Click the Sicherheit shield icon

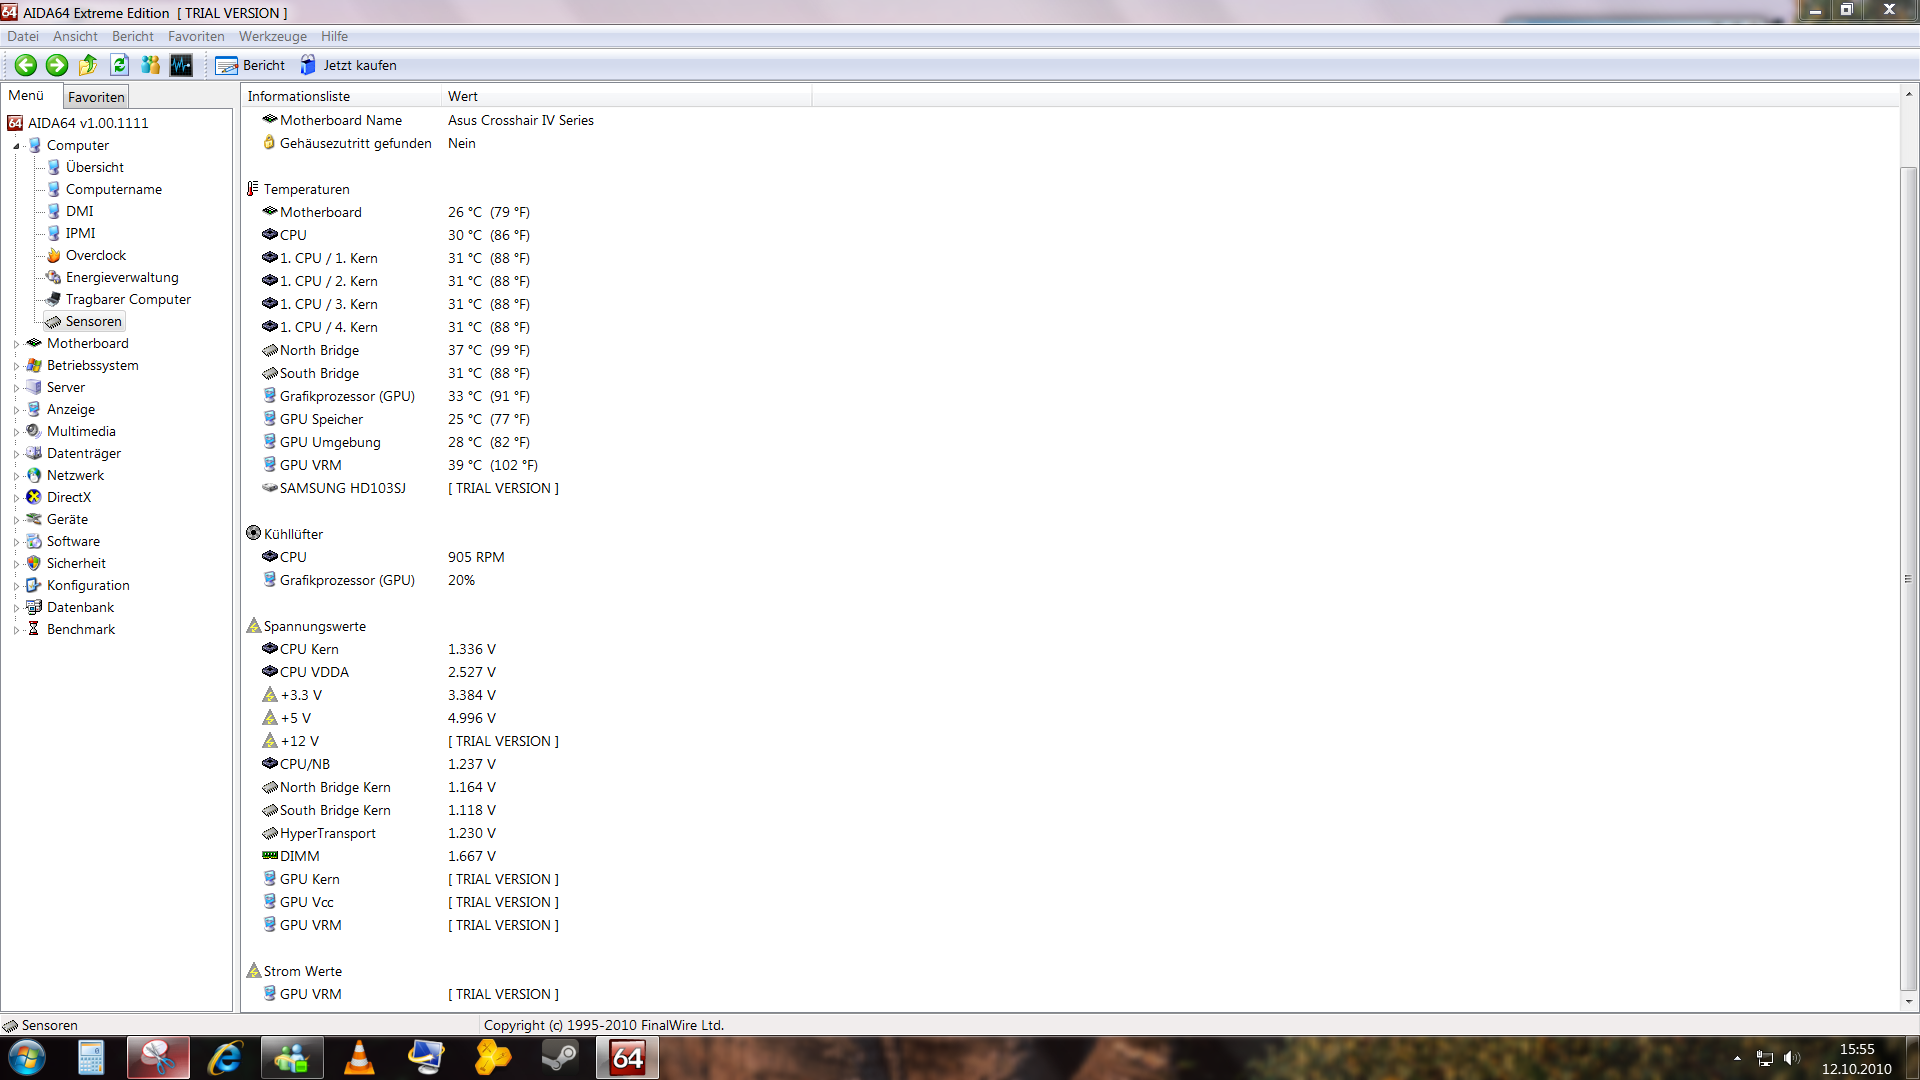tap(34, 563)
